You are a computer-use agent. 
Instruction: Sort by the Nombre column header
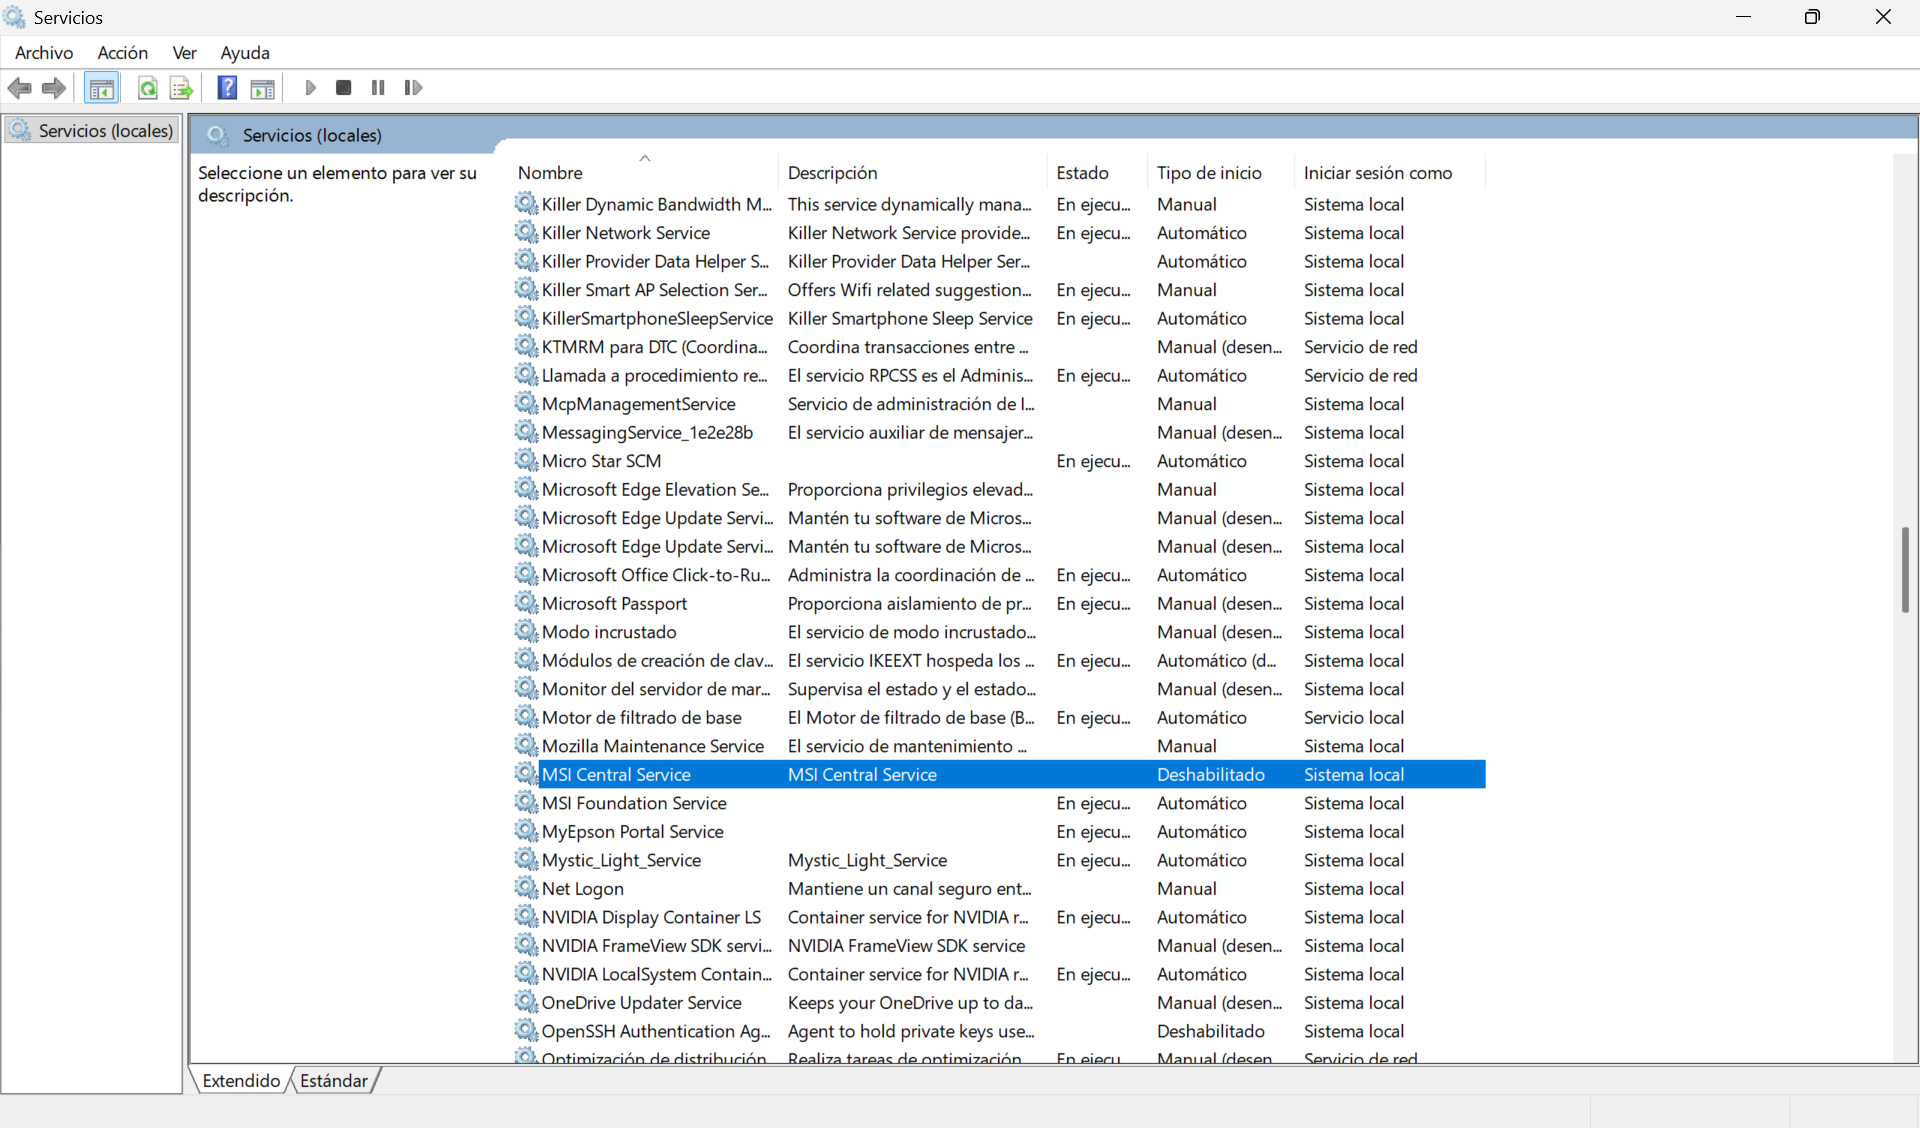[x=550, y=173]
